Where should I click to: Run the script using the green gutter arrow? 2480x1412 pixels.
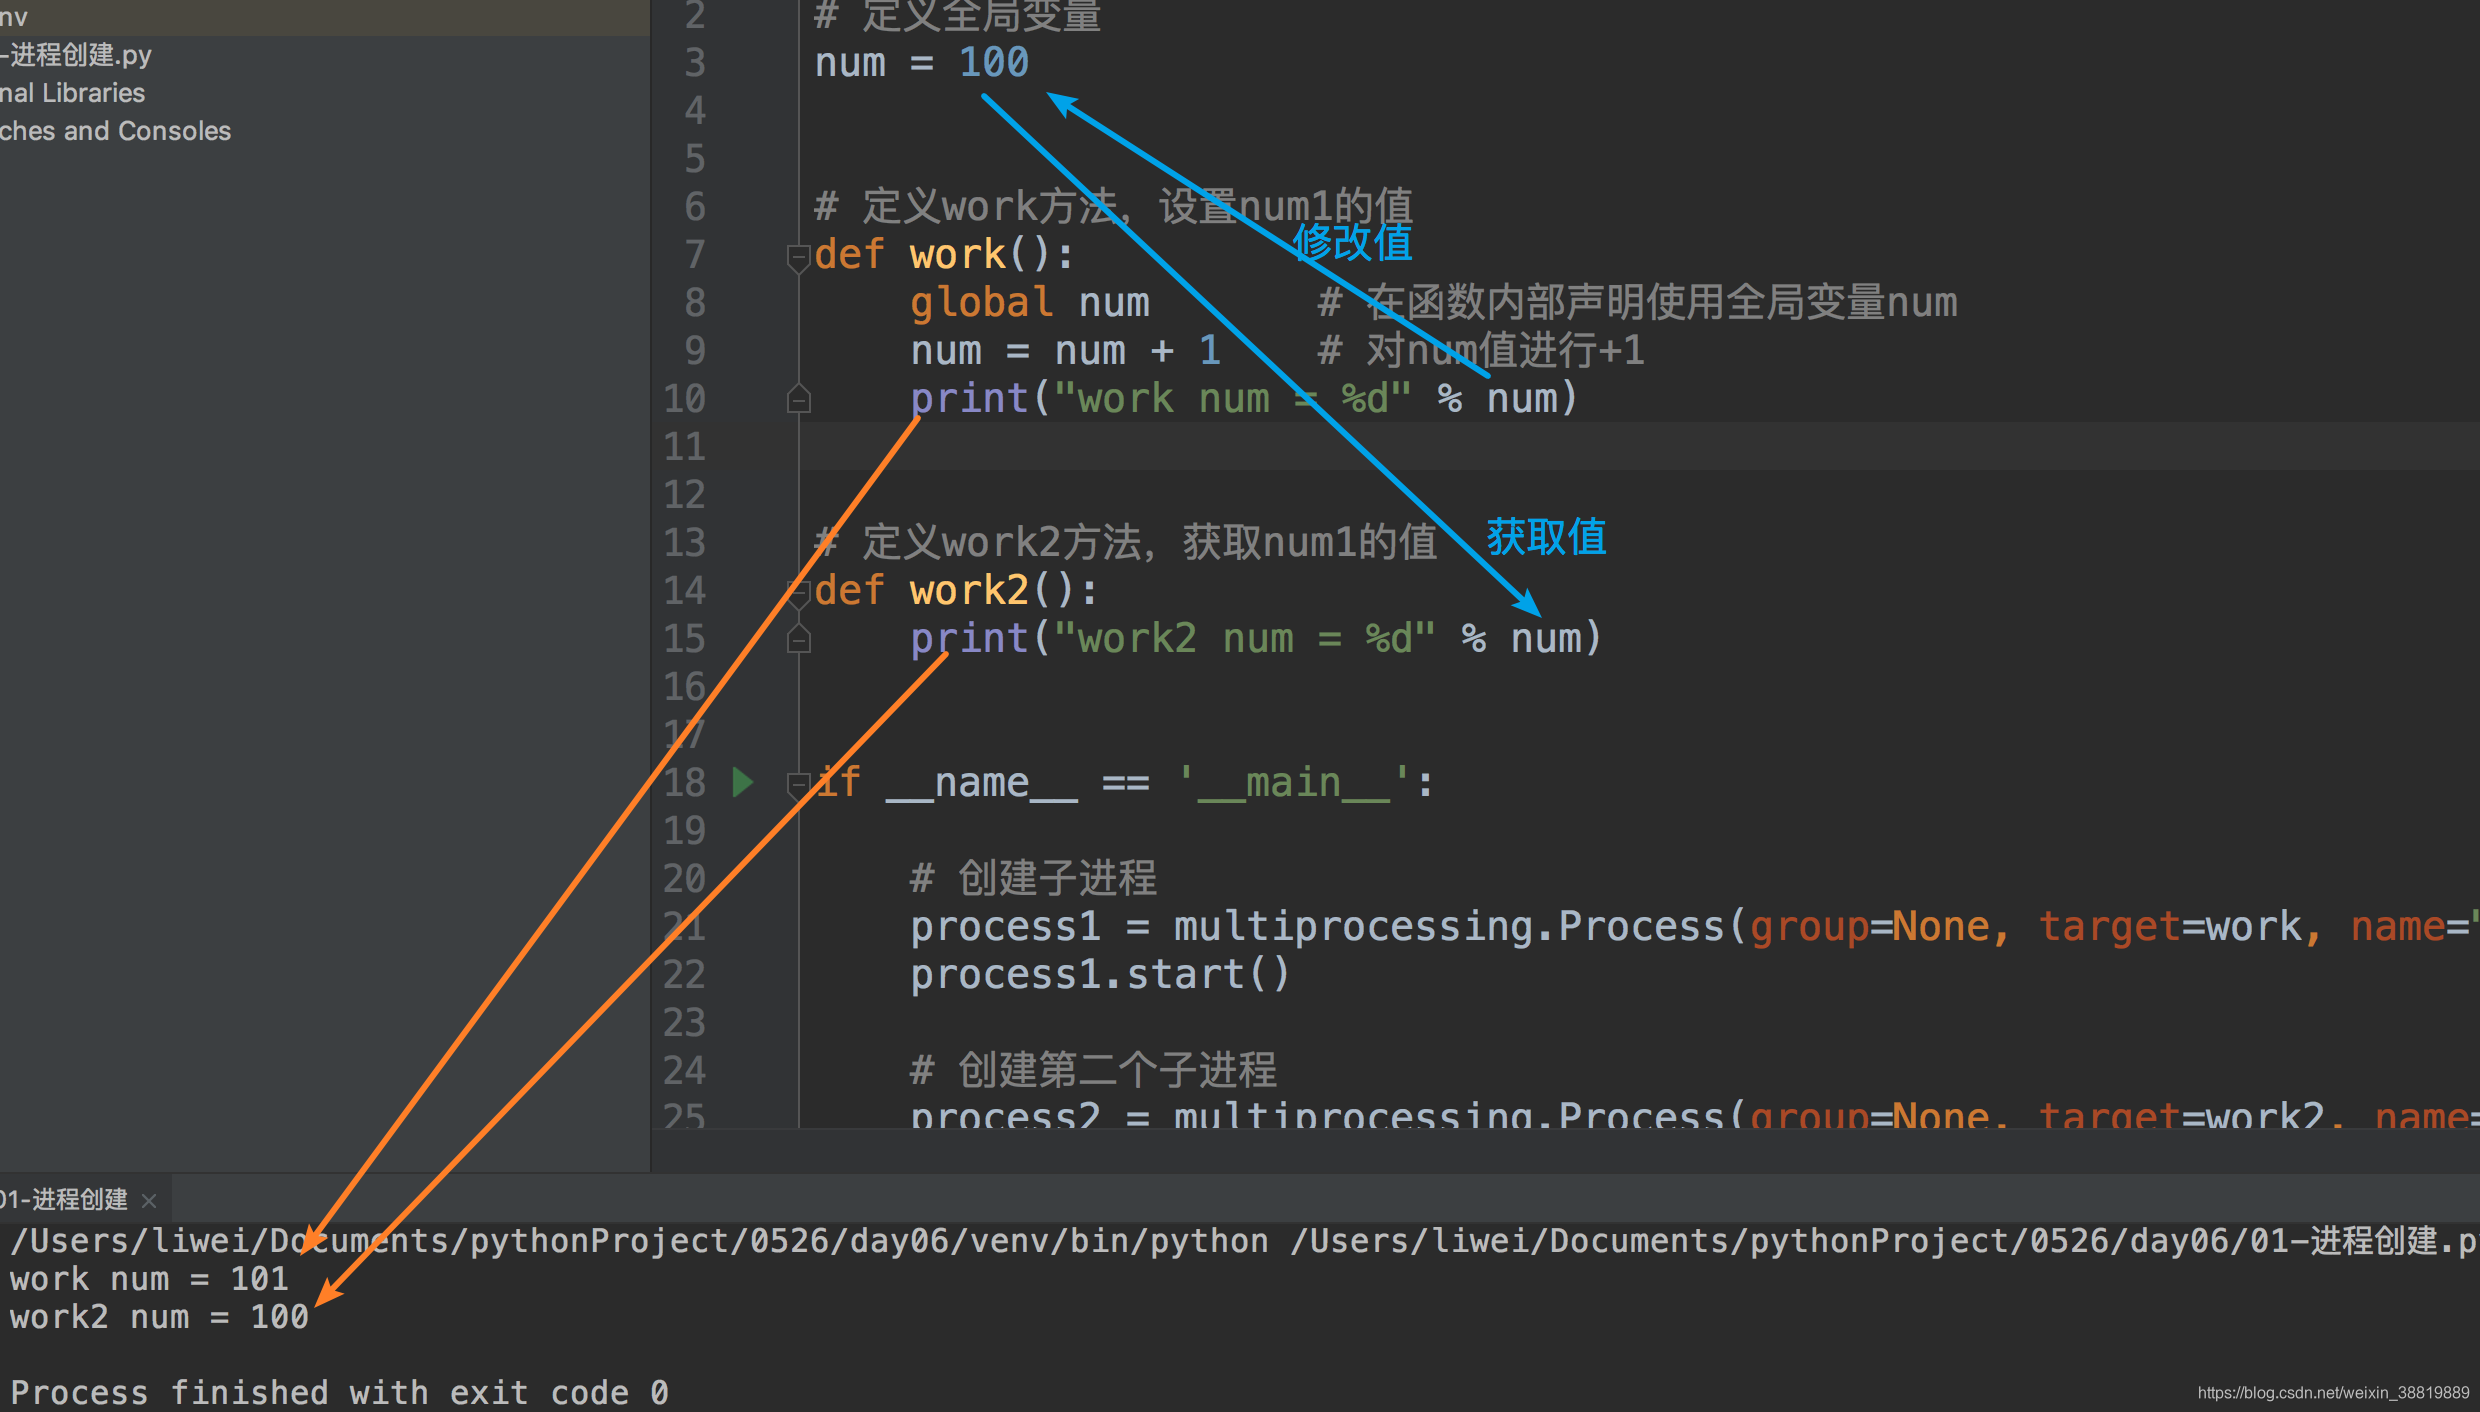coord(742,782)
